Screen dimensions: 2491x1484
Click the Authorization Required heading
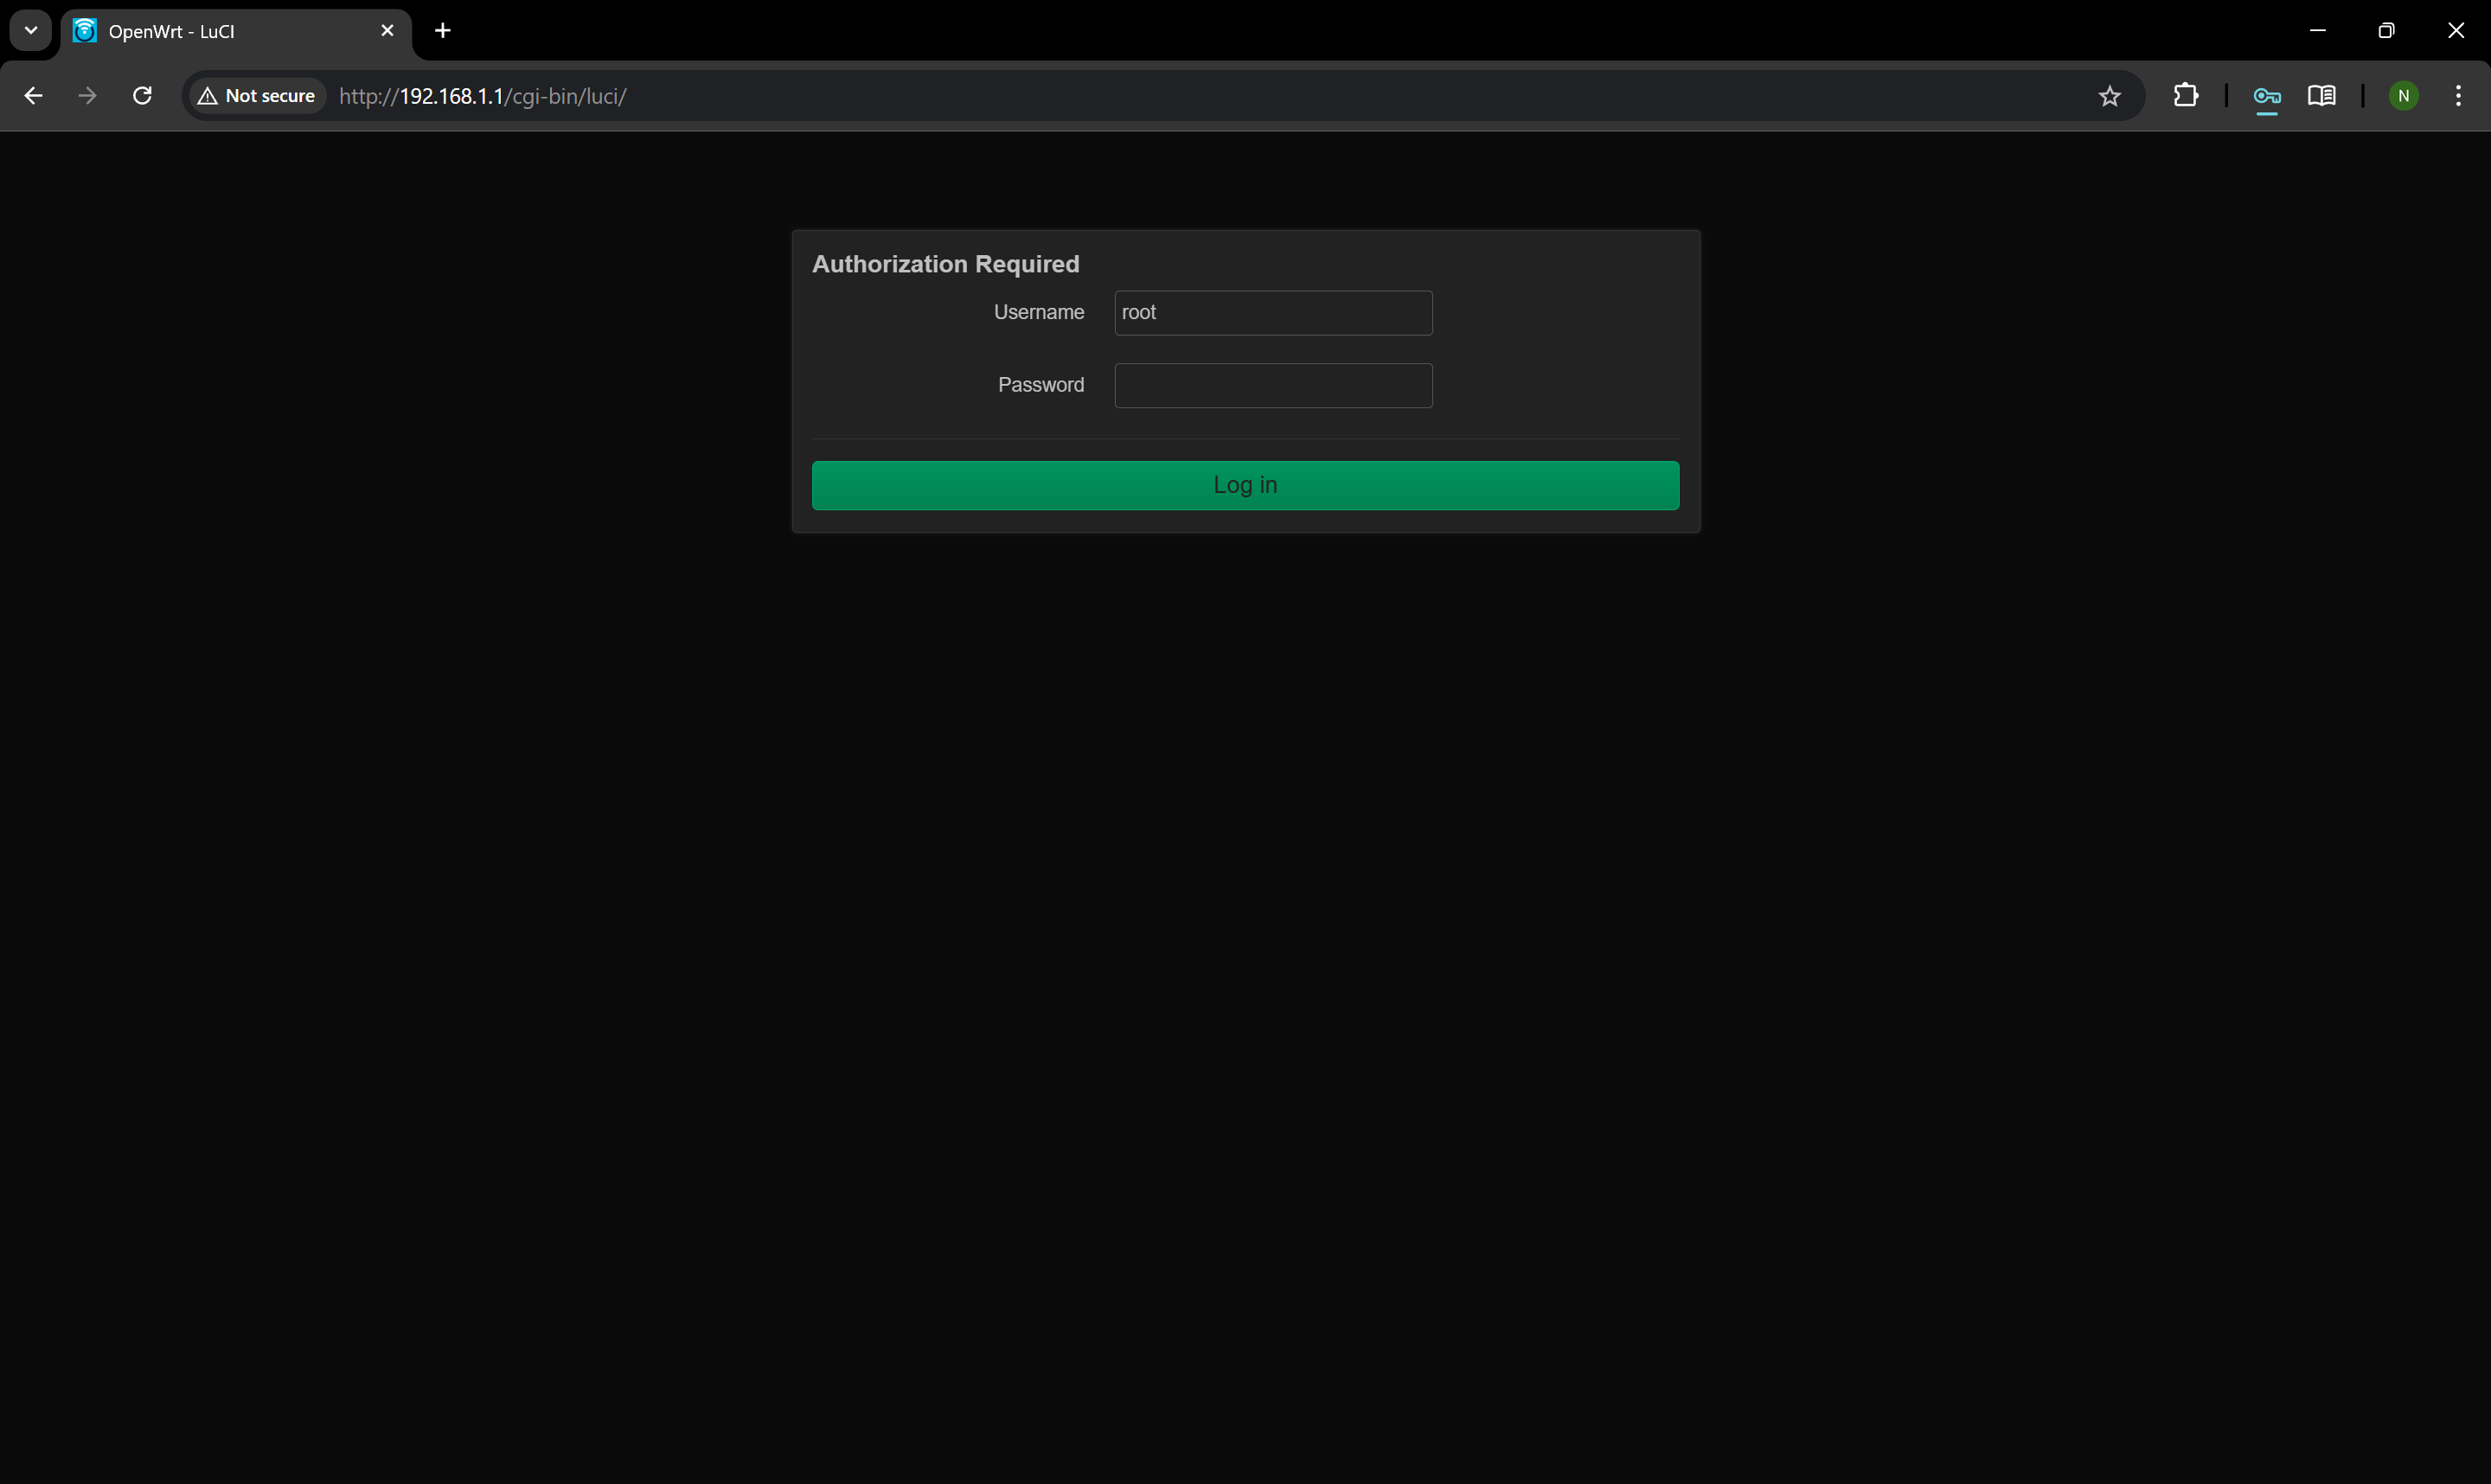pyautogui.click(x=945, y=263)
